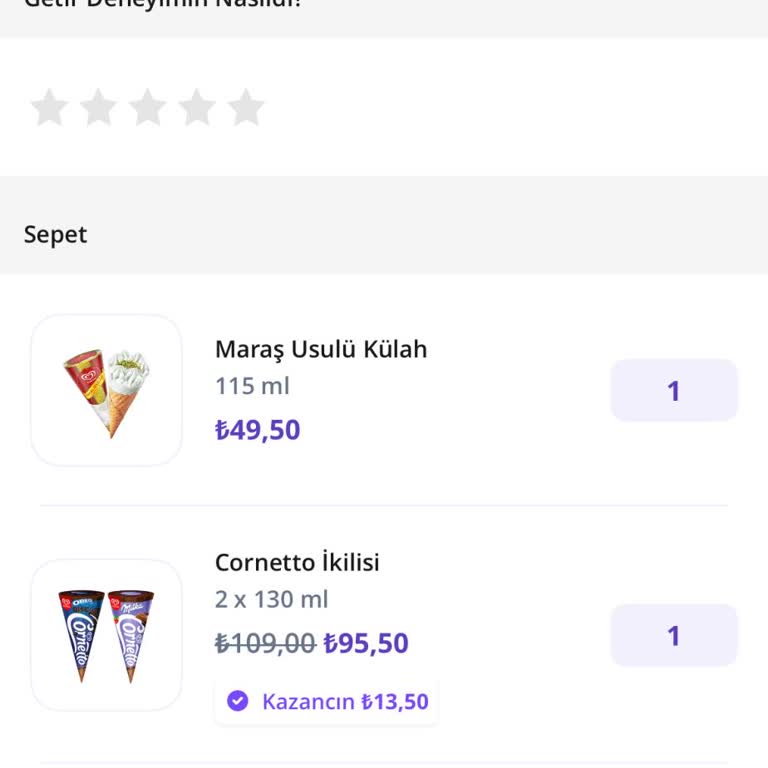768x768 pixels.
Task: Rate the experience five stars
Action: point(245,108)
